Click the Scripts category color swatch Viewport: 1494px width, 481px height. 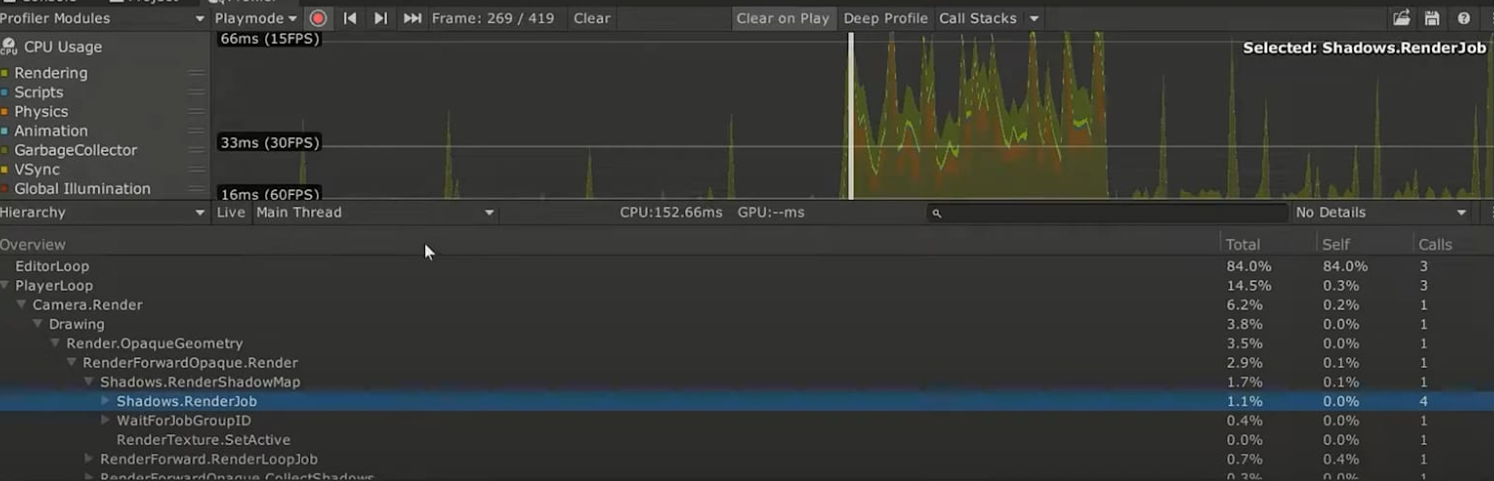(x=5, y=92)
